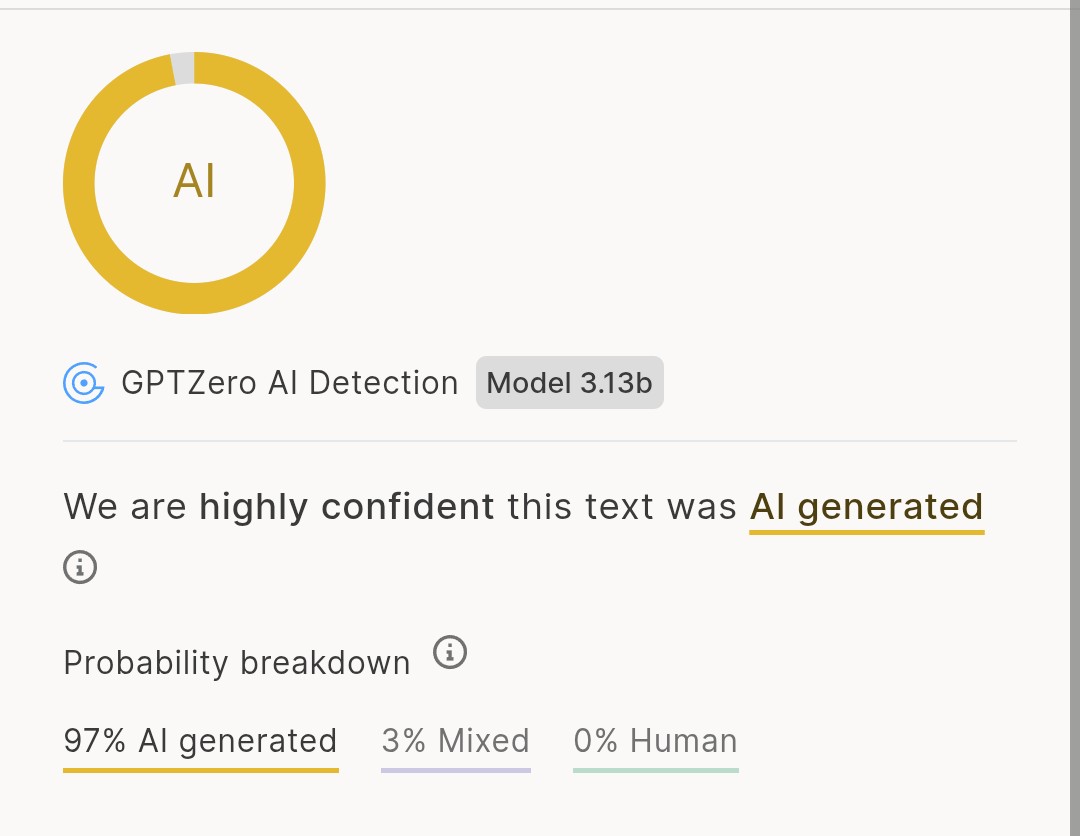Viewport: 1080px width, 836px height.
Task: Click the "AI" label inside the donut chart
Action: 194,182
